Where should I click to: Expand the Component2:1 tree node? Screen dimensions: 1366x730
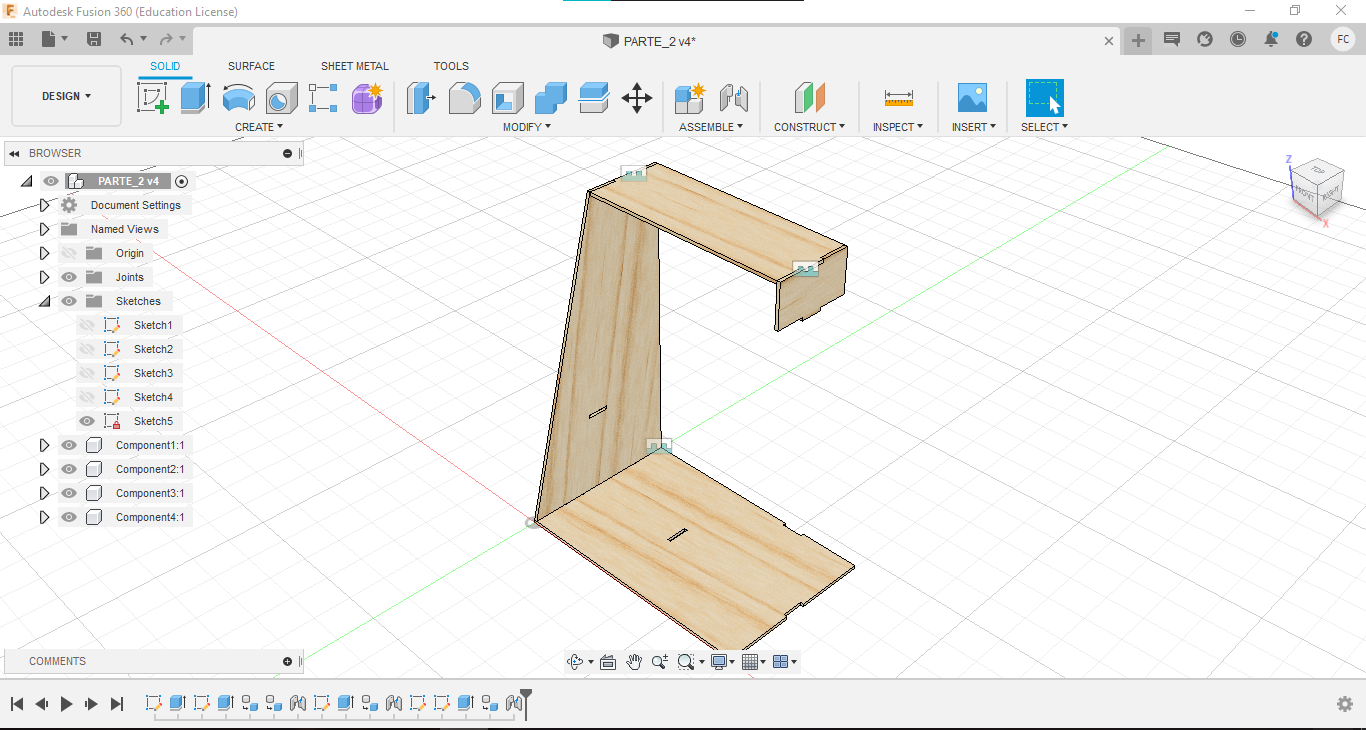click(44, 469)
